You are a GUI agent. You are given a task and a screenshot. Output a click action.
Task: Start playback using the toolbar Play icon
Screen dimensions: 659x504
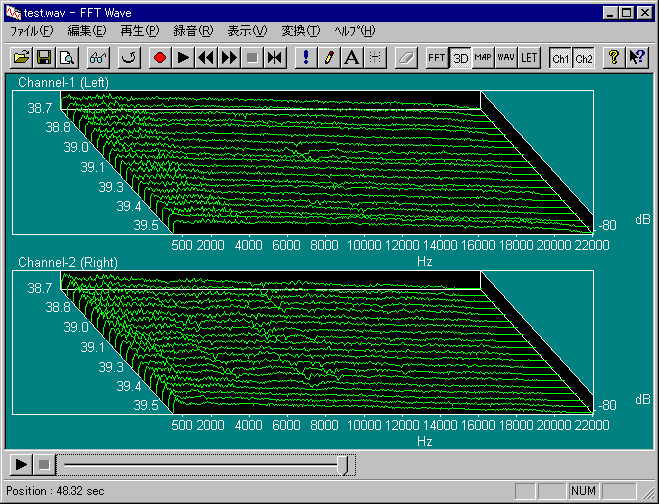183,58
